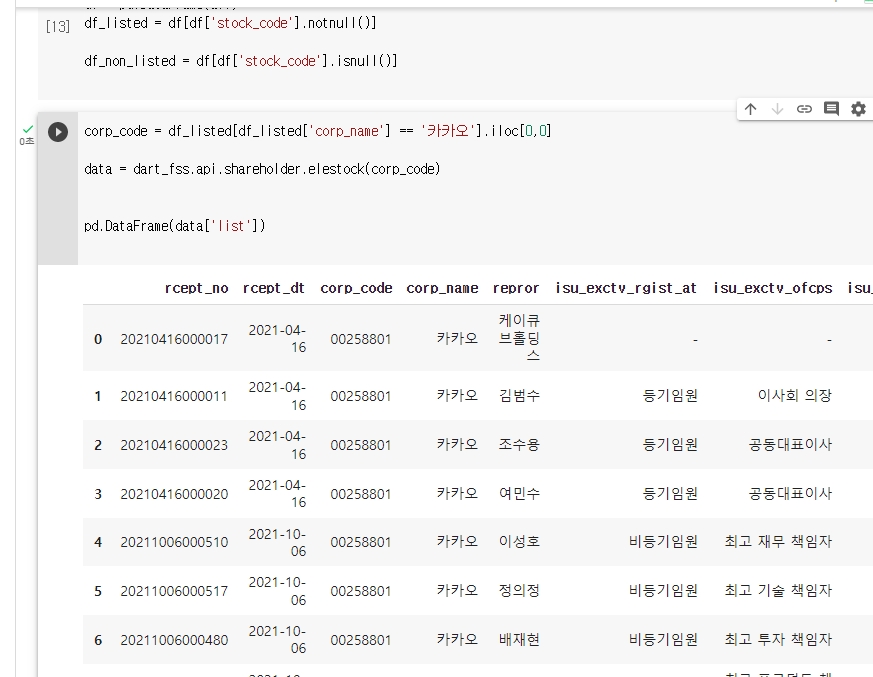
Task: Click date 2021-10-06 in row 5
Action: (x=277, y=591)
